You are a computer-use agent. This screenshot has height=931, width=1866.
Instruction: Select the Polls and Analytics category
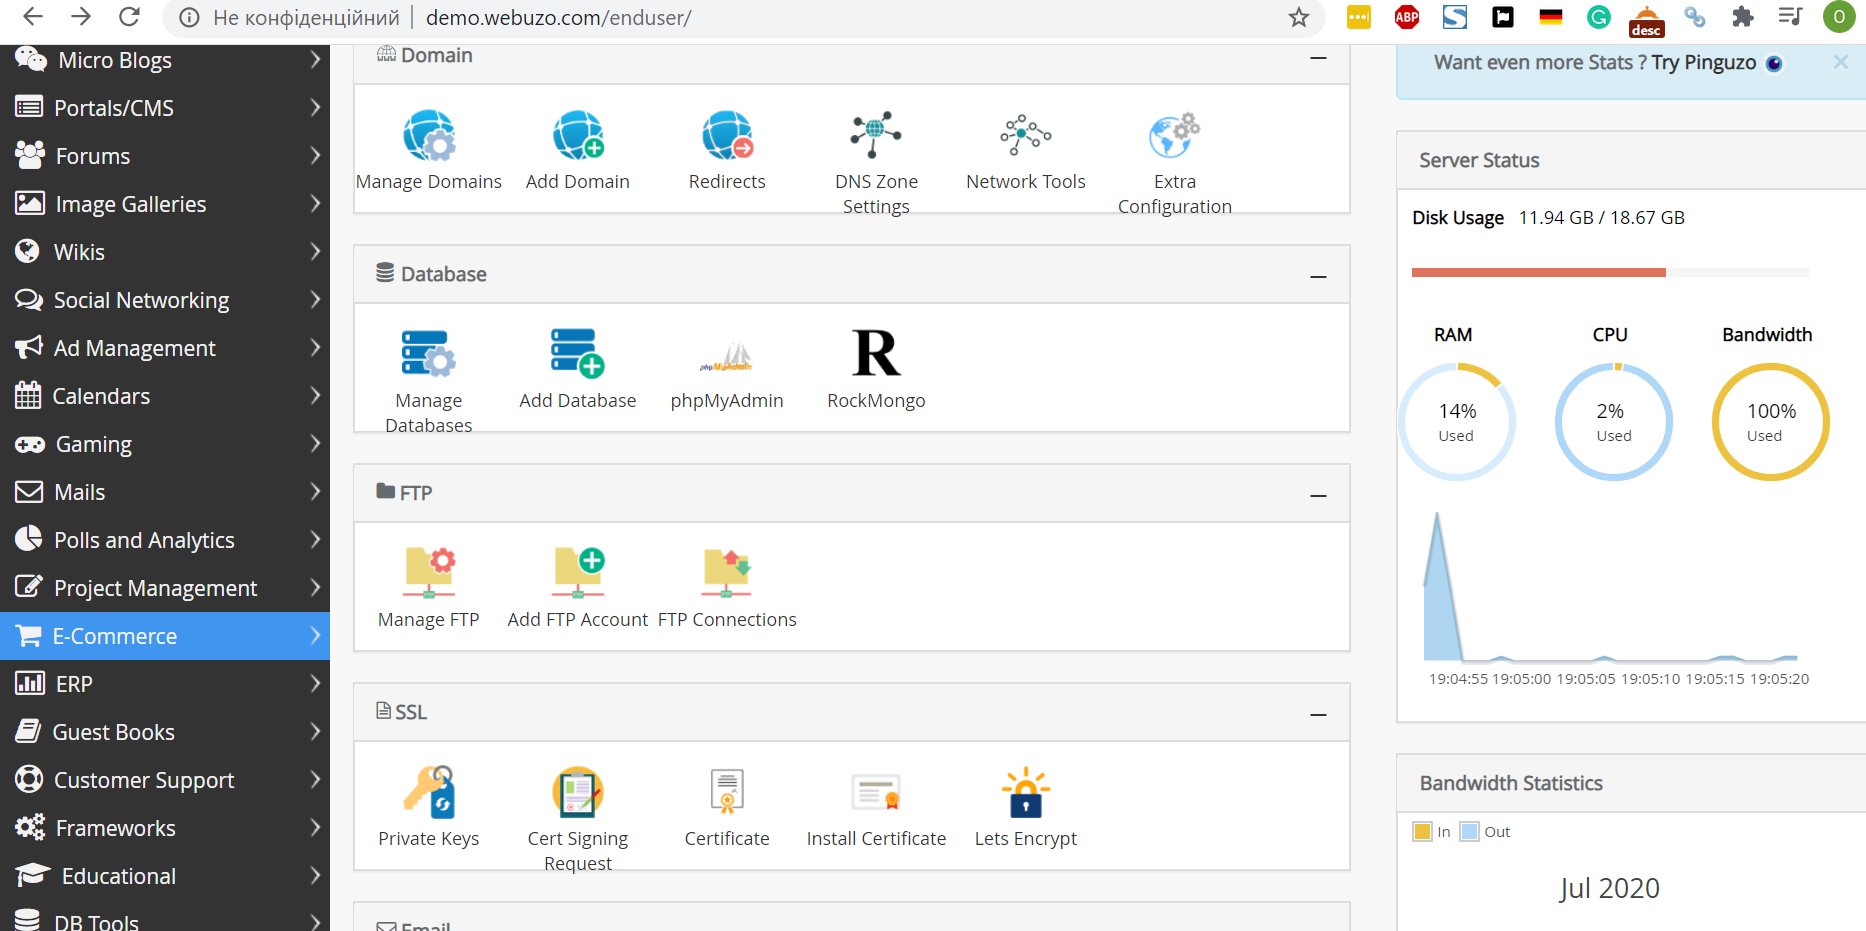(x=165, y=540)
